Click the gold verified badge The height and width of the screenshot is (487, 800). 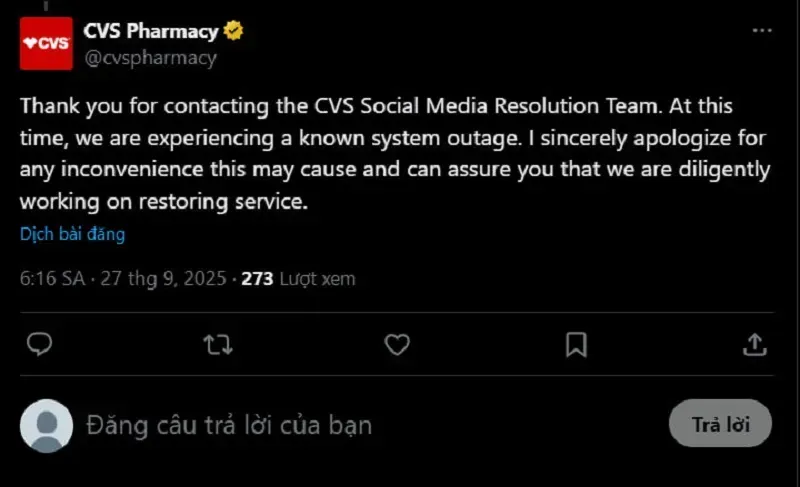[x=234, y=31]
